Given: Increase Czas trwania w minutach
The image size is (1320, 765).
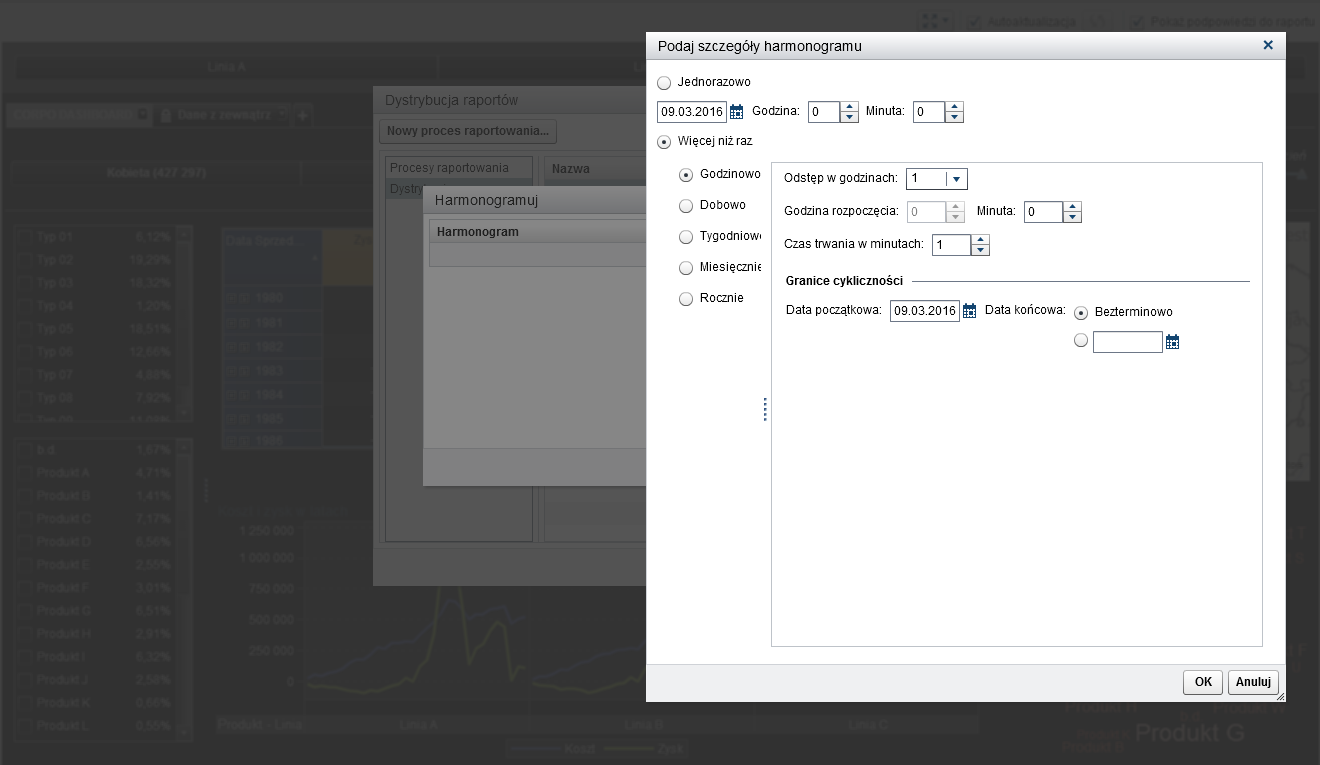Looking at the screenshot, I should (980, 240).
